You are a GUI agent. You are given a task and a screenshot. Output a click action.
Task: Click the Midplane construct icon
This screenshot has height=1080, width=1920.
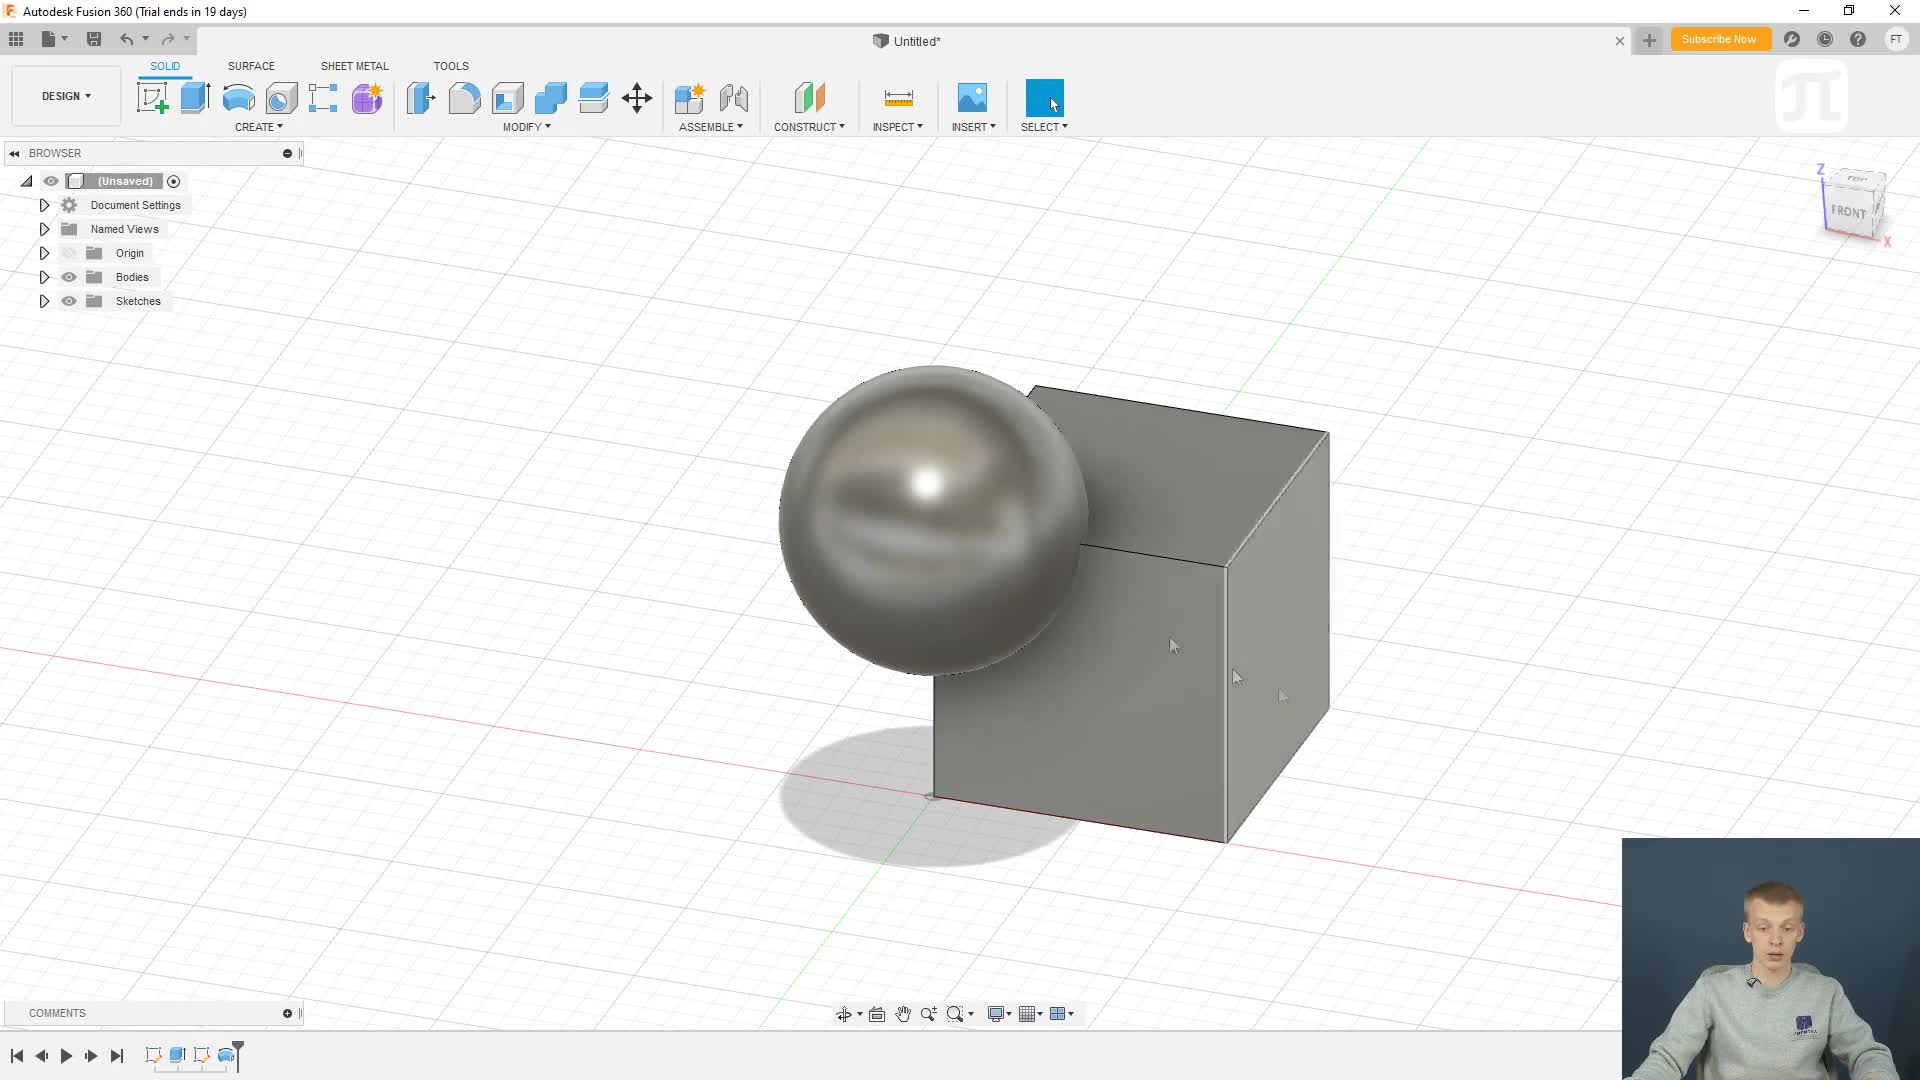tap(809, 98)
